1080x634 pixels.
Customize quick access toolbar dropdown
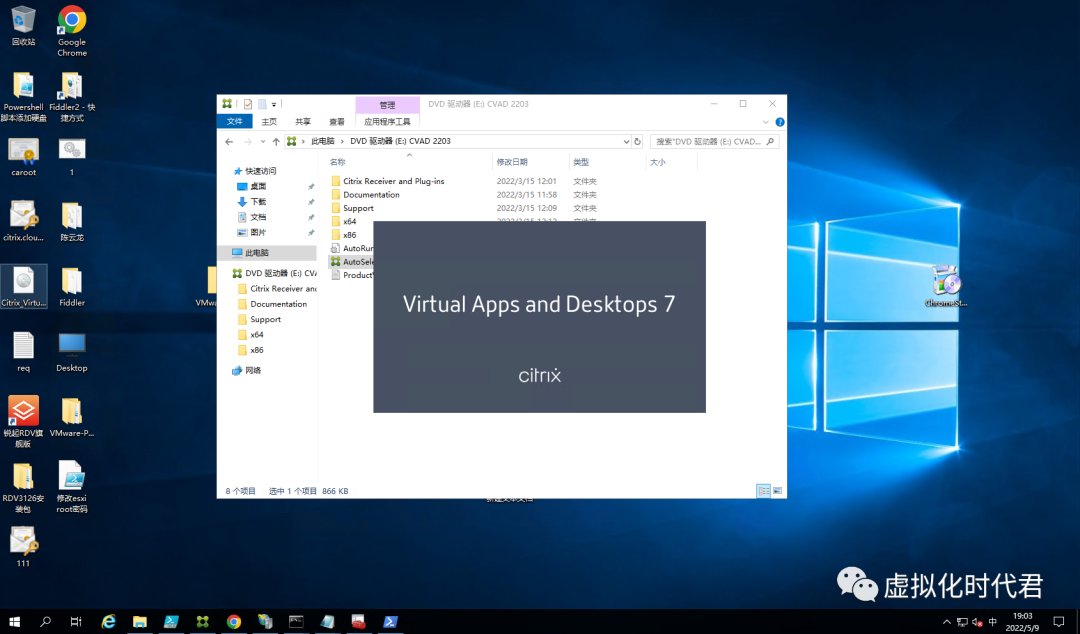click(x=273, y=104)
